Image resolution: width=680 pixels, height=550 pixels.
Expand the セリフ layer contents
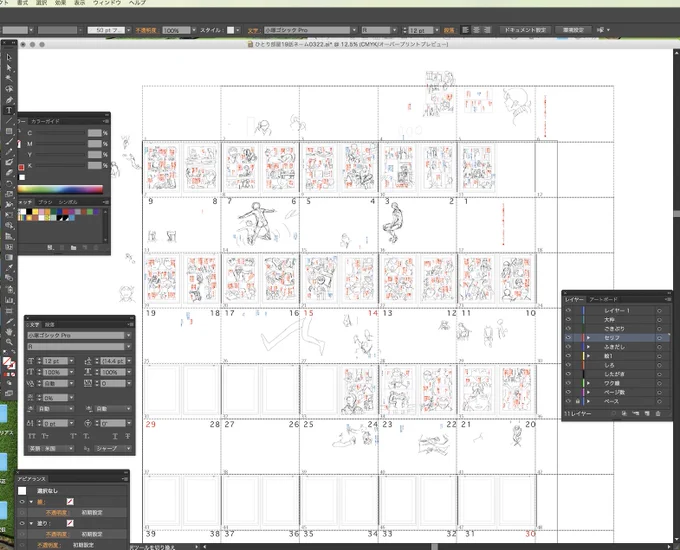click(588, 337)
